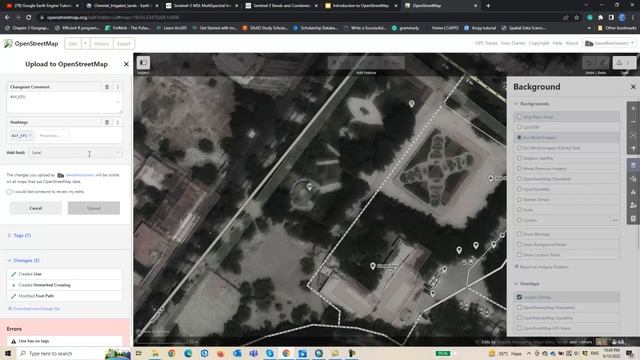Open User Diaries menu link
This screenshot has width=640, height=360.
[x=513, y=43]
